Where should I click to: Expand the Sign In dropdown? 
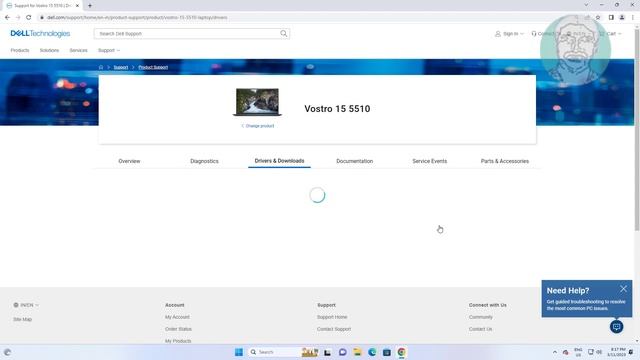(509, 34)
